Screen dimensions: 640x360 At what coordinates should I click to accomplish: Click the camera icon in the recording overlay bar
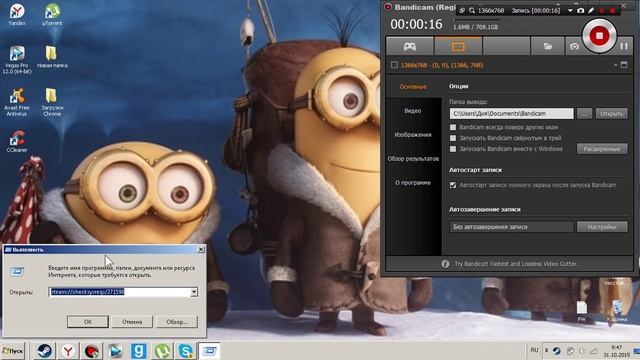[x=580, y=11]
